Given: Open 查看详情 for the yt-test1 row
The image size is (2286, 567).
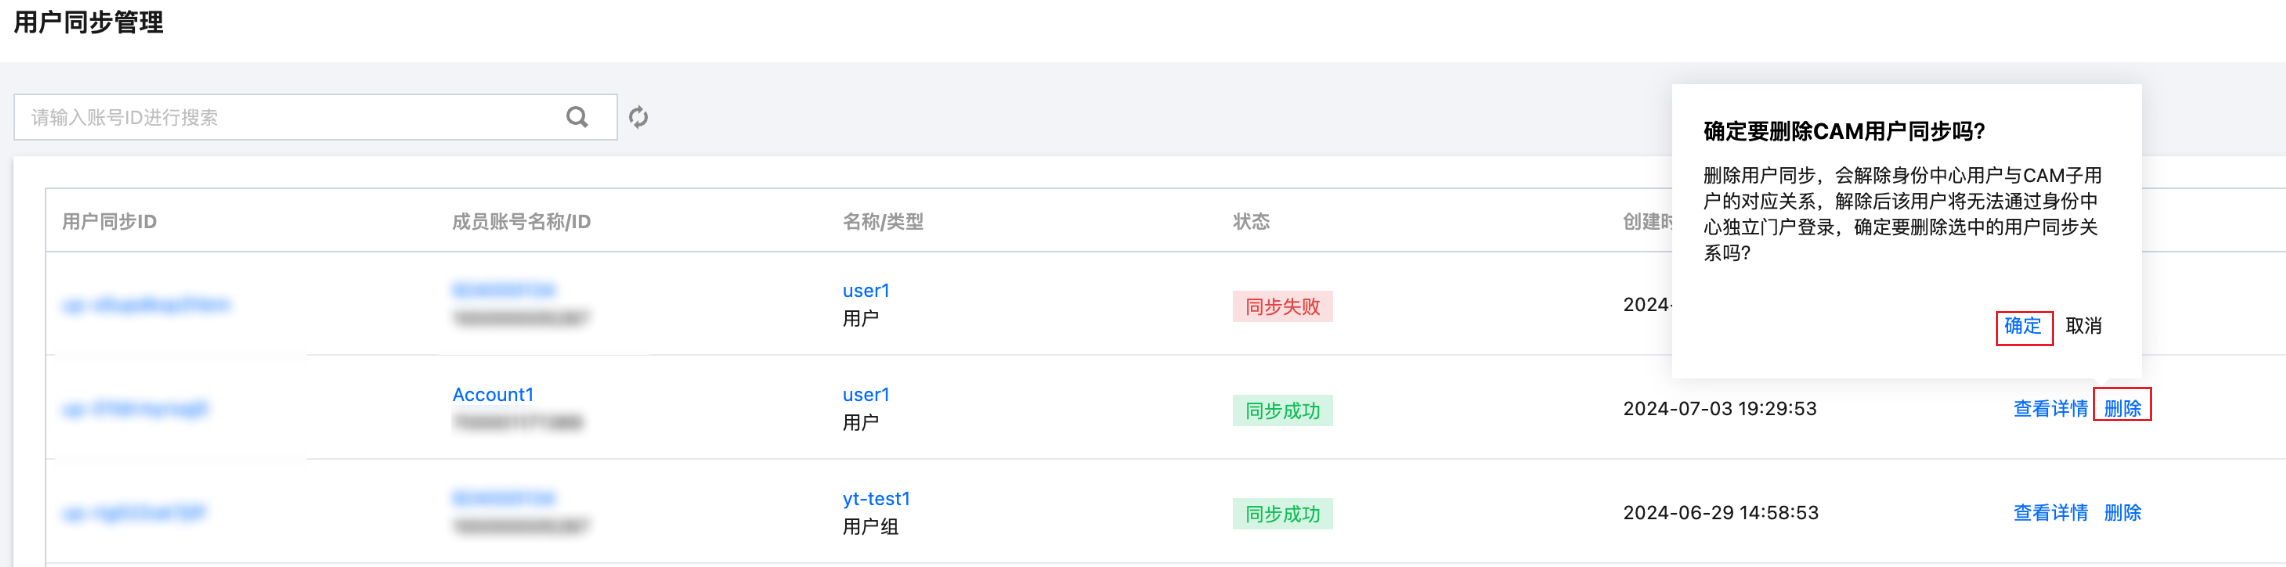Looking at the screenshot, I should [x=2050, y=513].
